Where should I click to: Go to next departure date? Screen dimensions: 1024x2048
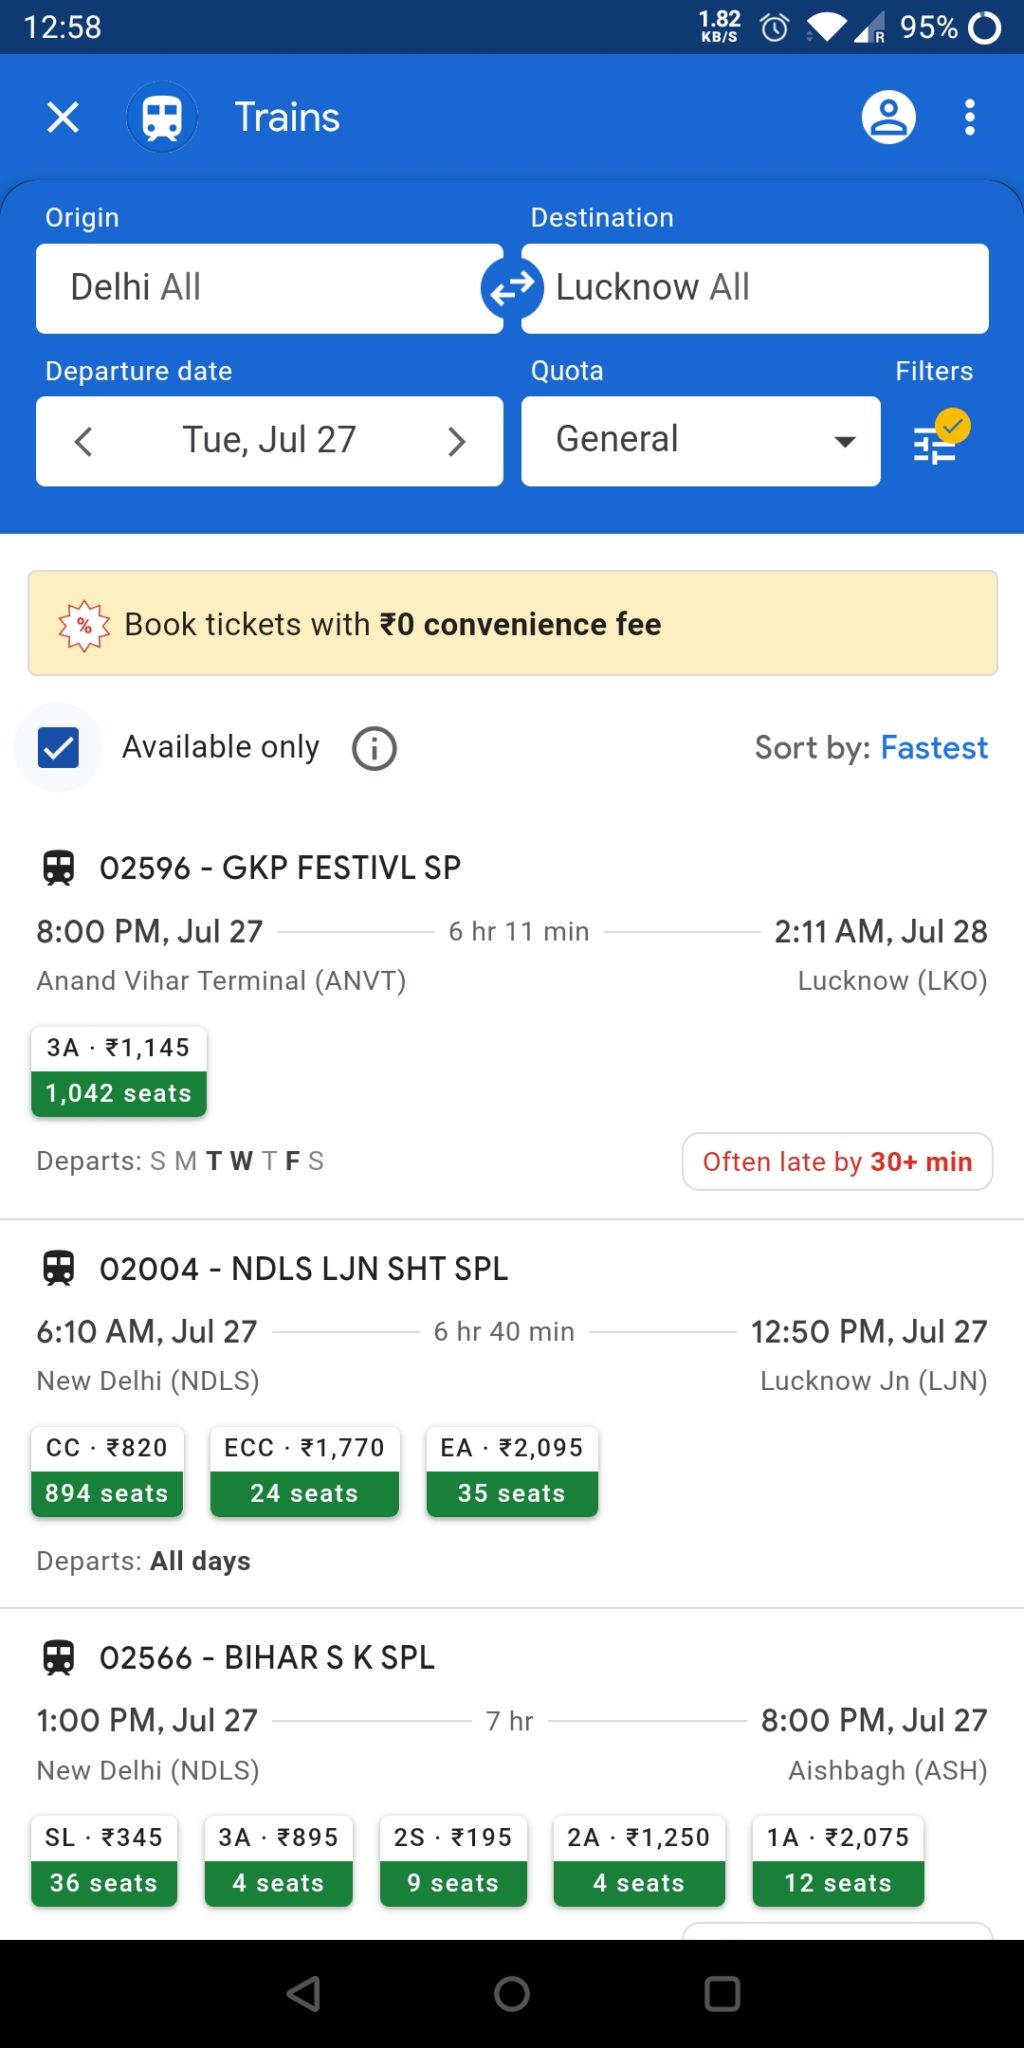[x=456, y=441]
